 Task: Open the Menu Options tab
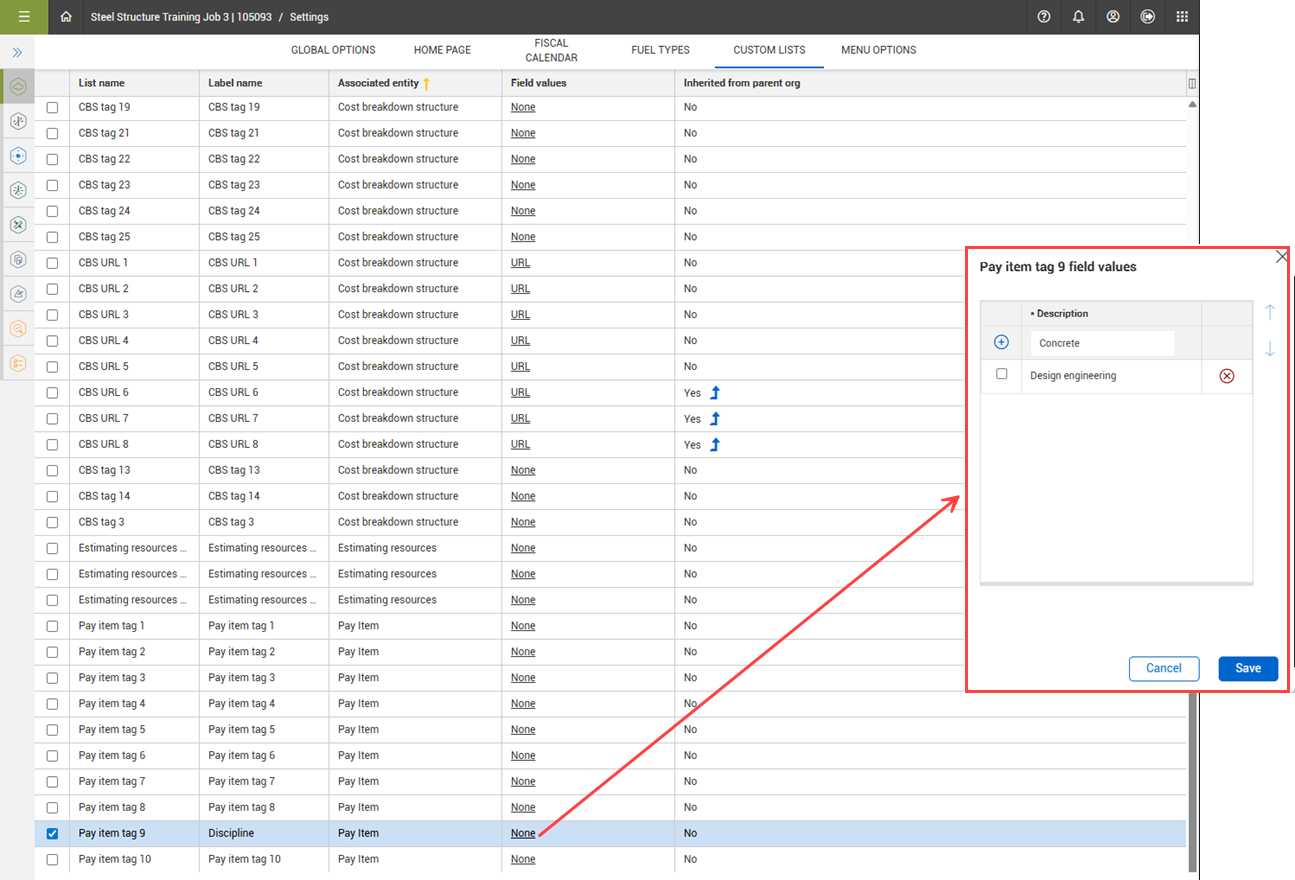point(878,50)
